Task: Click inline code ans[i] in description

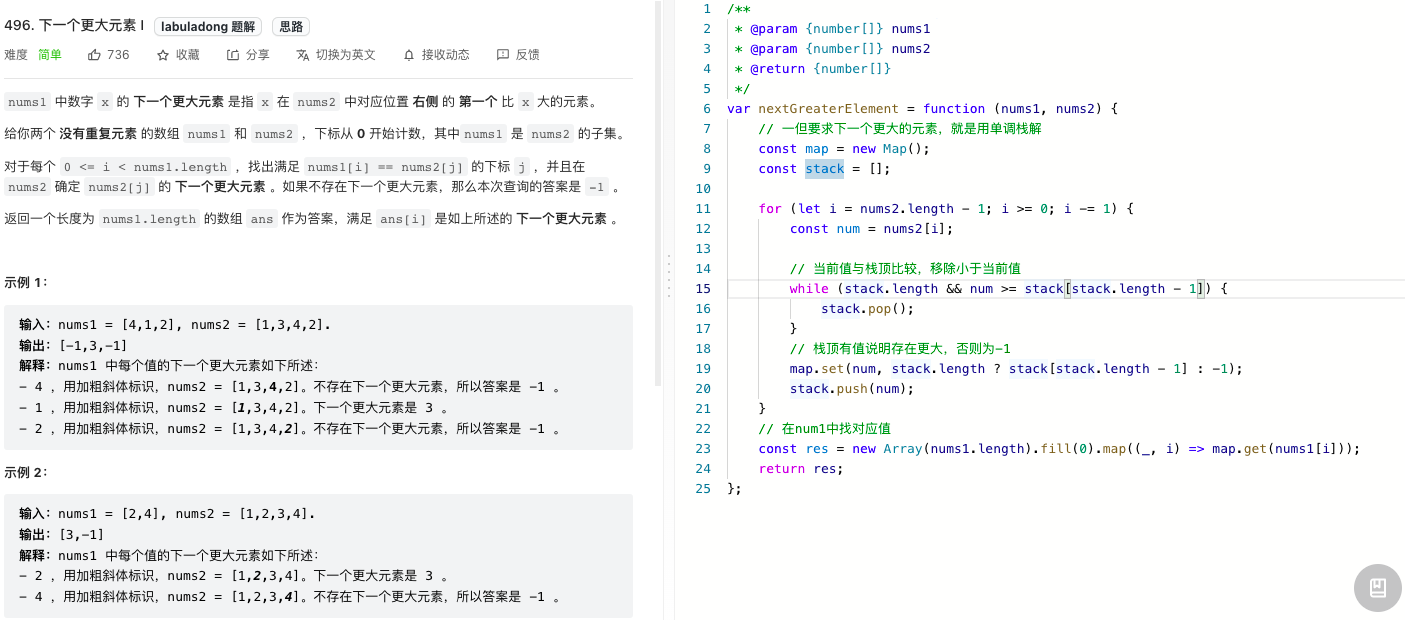Action: [x=403, y=220]
